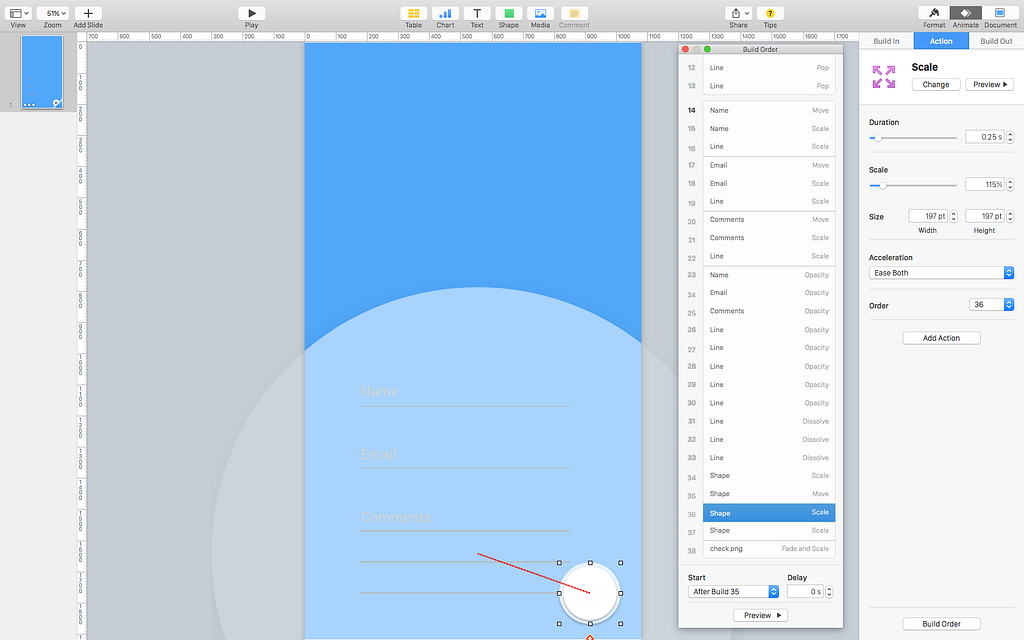Select build 35 Shape Move row
The image size is (1024, 640).
(x=769, y=494)
